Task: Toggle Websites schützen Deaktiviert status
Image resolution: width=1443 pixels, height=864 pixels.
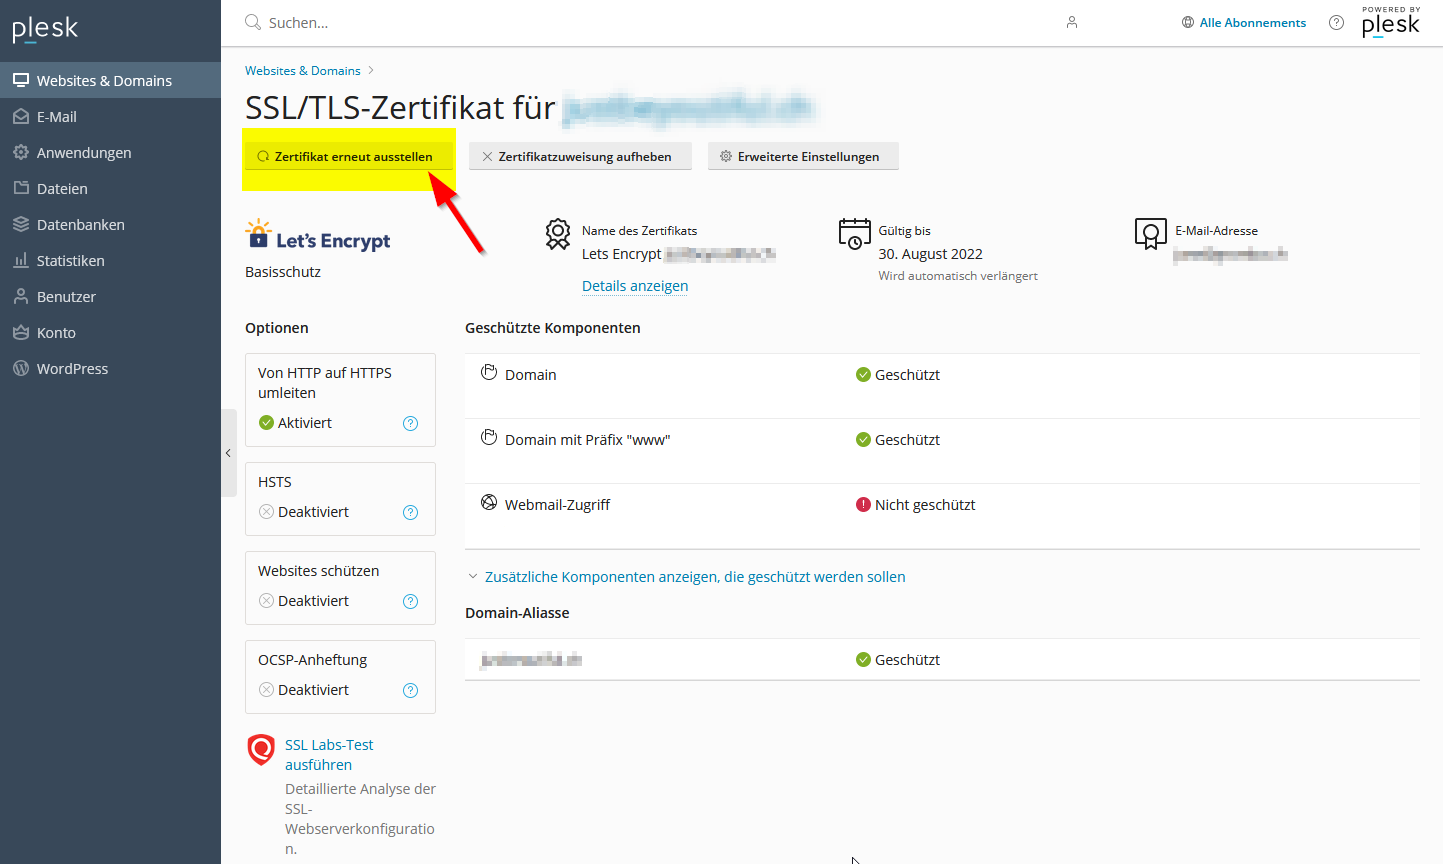Action: pyautogui.click(x=304, y=601)
